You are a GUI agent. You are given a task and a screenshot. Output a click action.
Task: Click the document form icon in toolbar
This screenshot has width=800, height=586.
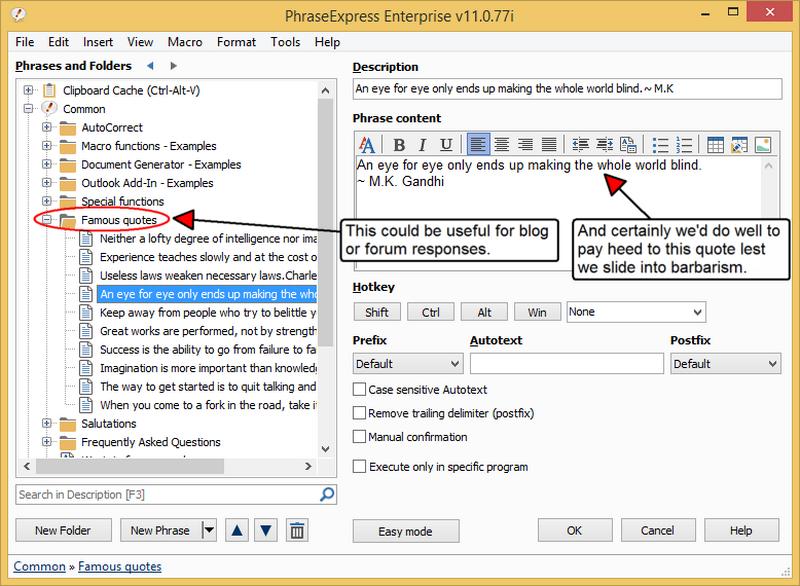(628, 145)
